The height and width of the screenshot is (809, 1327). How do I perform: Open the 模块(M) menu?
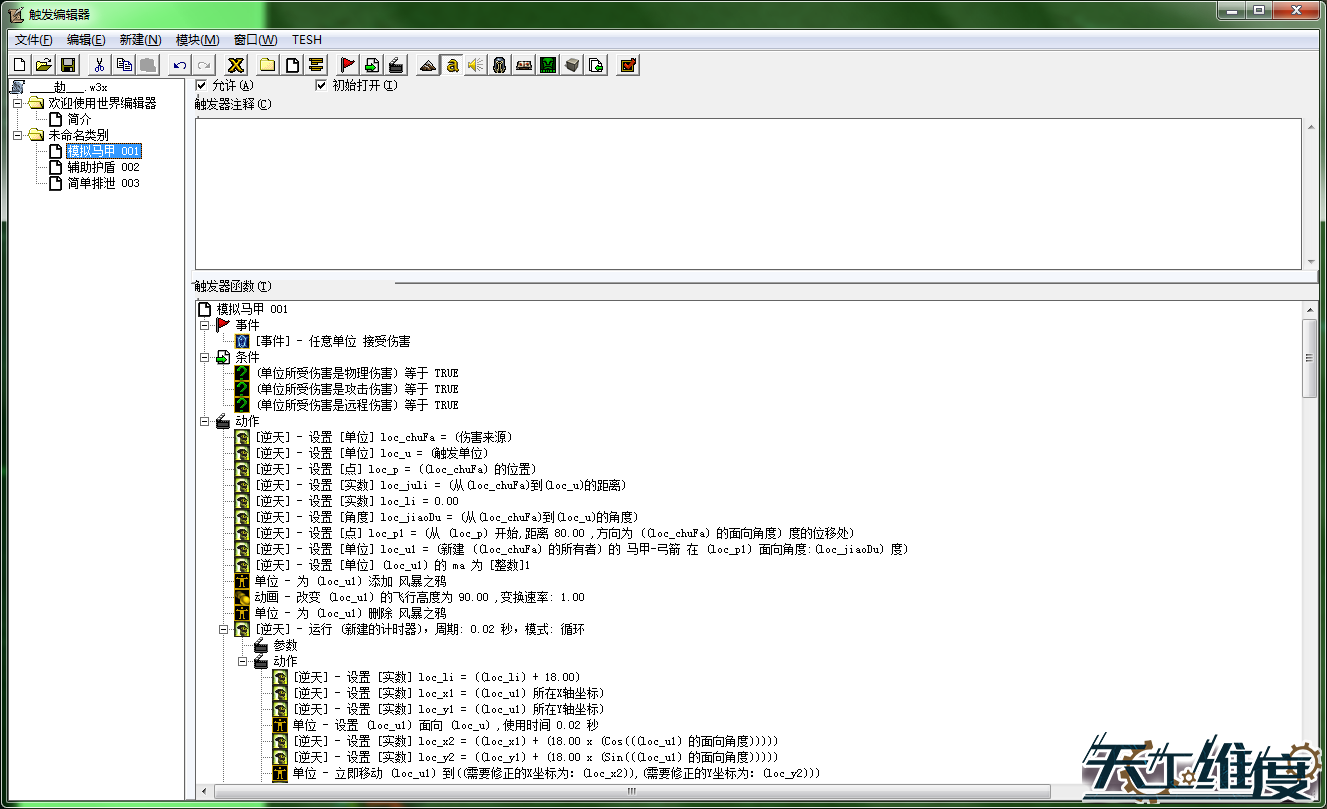point(197,40)
